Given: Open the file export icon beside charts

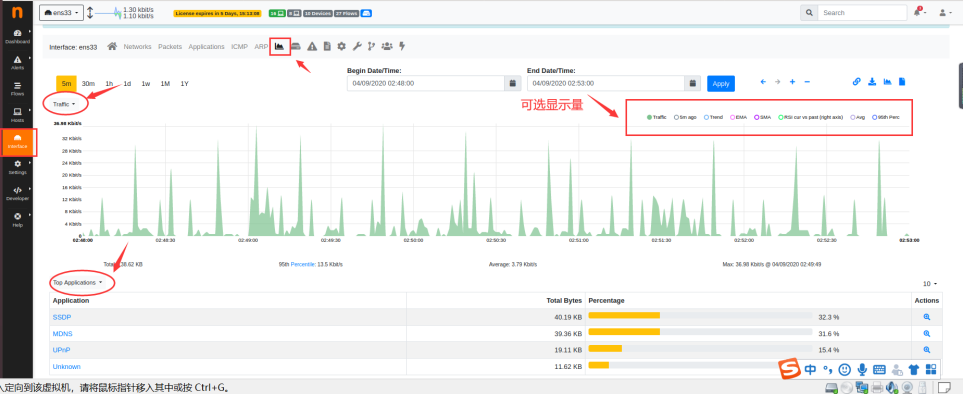Looking at the screenshot, I should (903, 82).
